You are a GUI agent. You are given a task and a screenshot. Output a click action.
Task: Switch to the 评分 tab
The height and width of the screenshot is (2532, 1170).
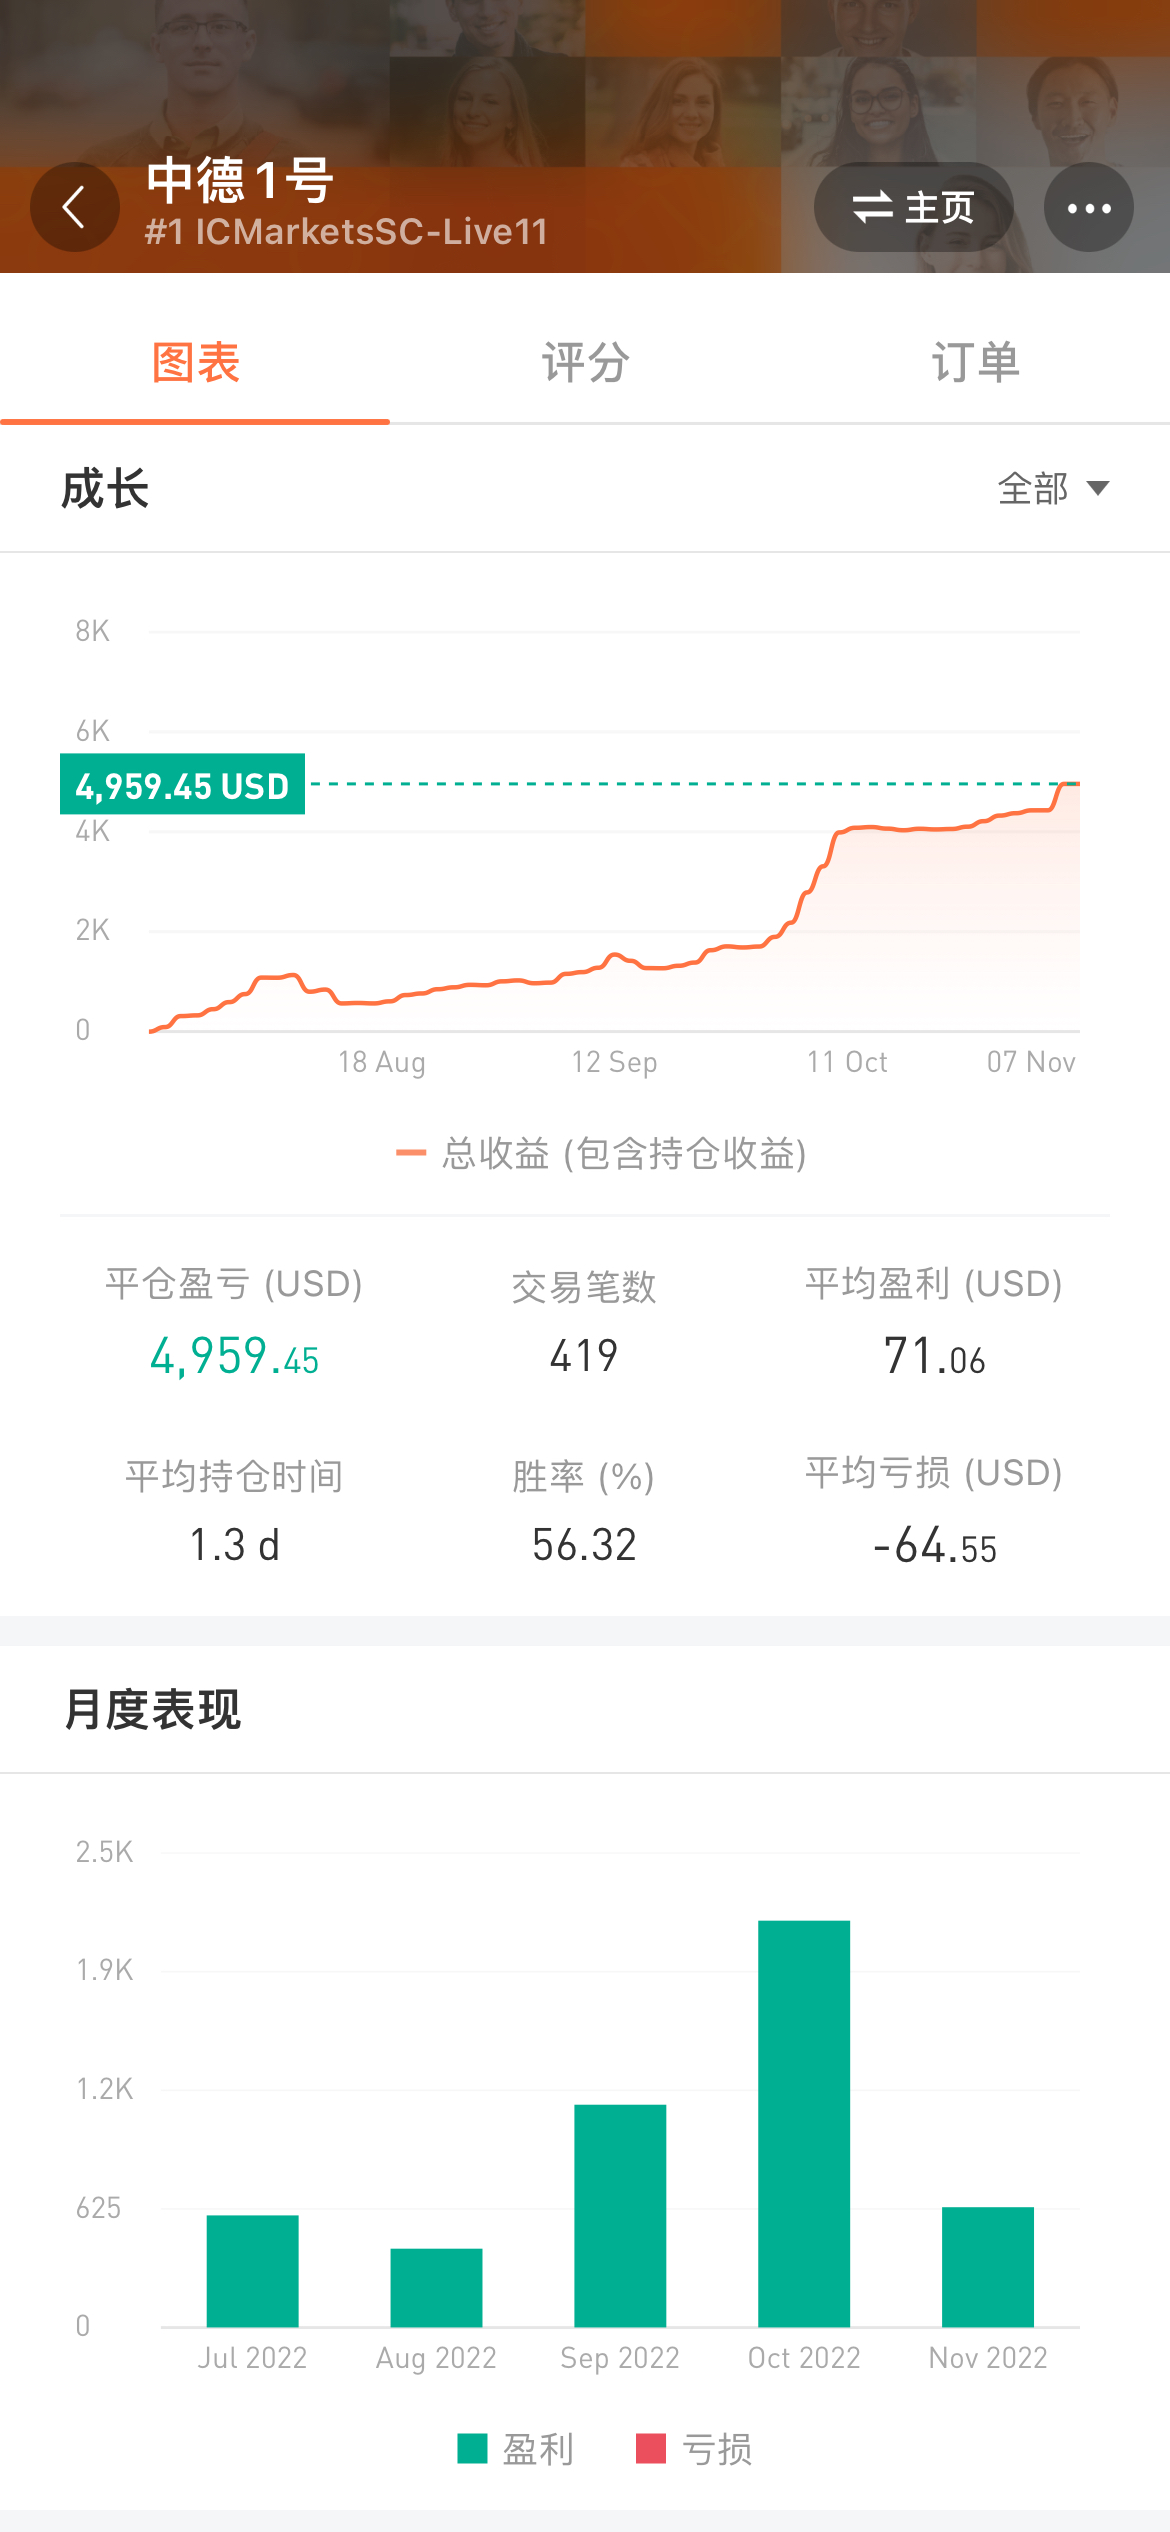[585, 362]
